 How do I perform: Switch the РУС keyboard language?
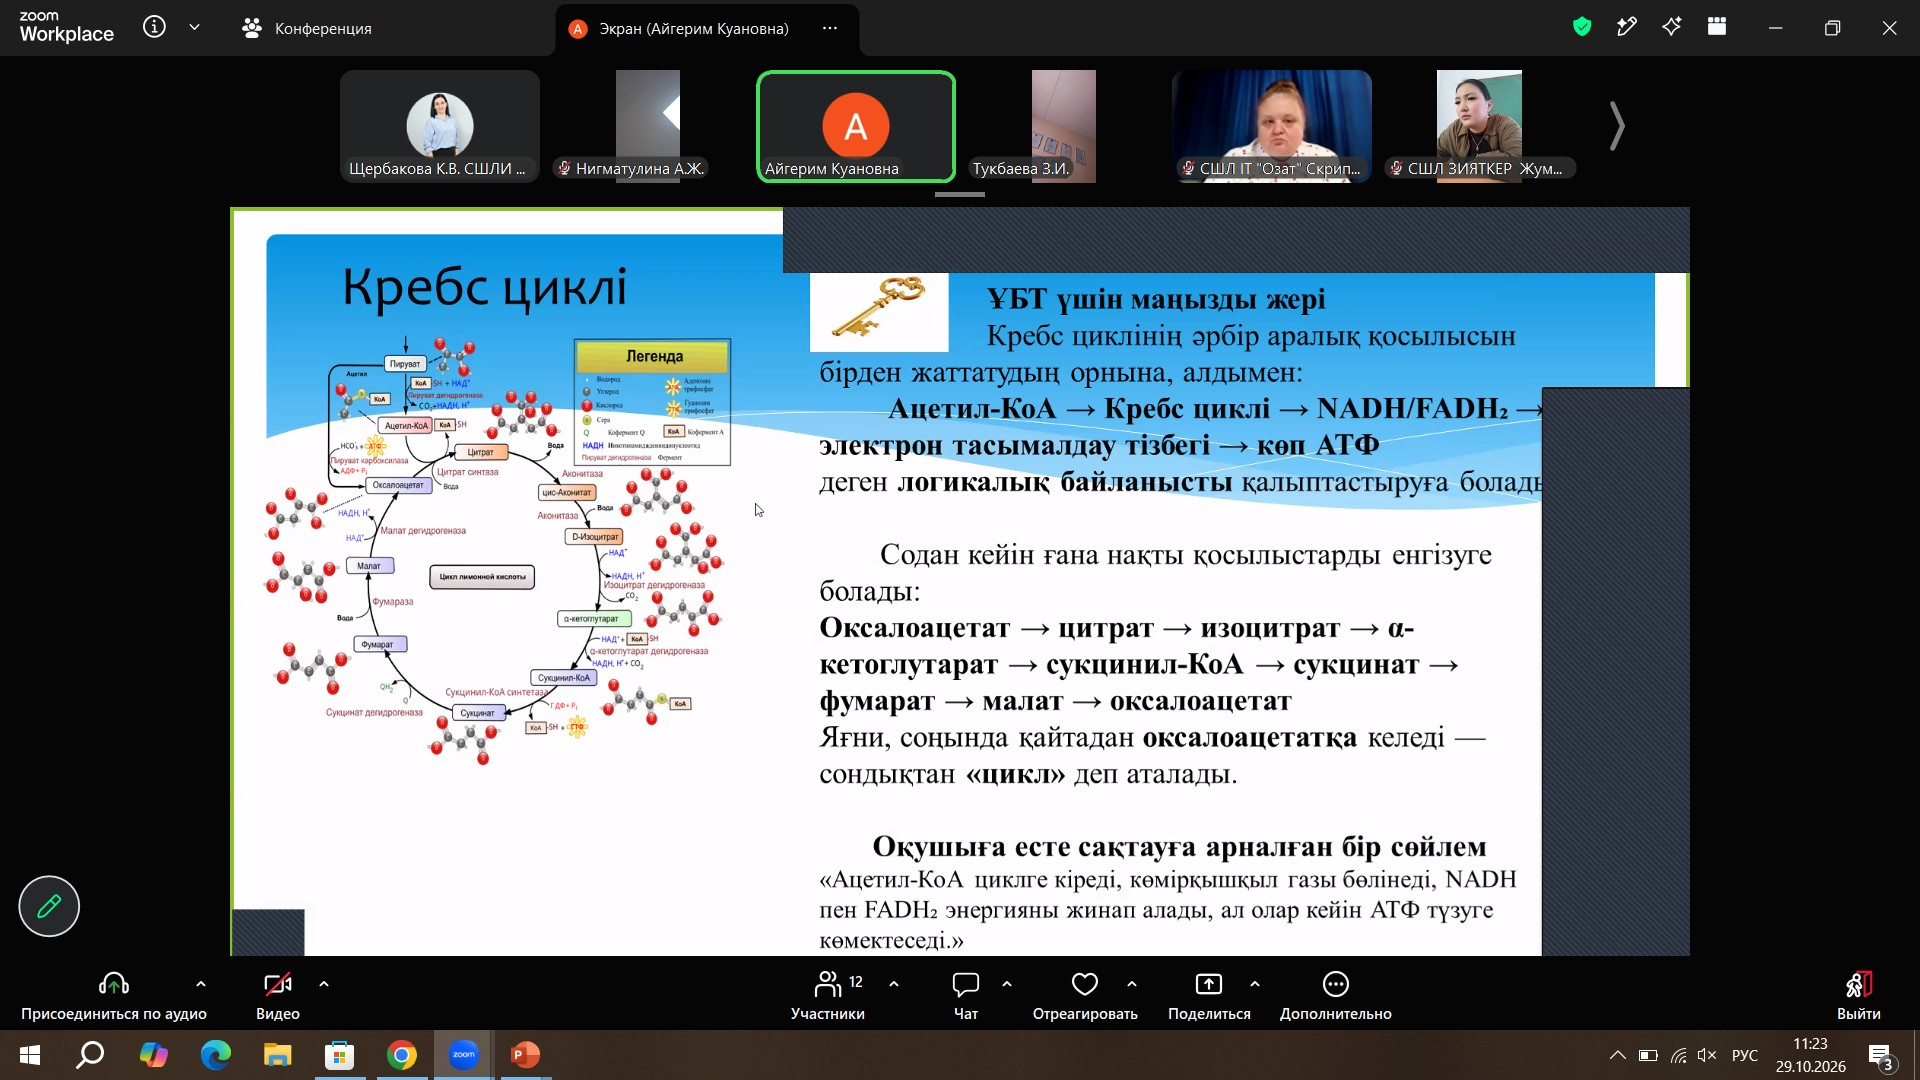click(x=1745, y=1055)
